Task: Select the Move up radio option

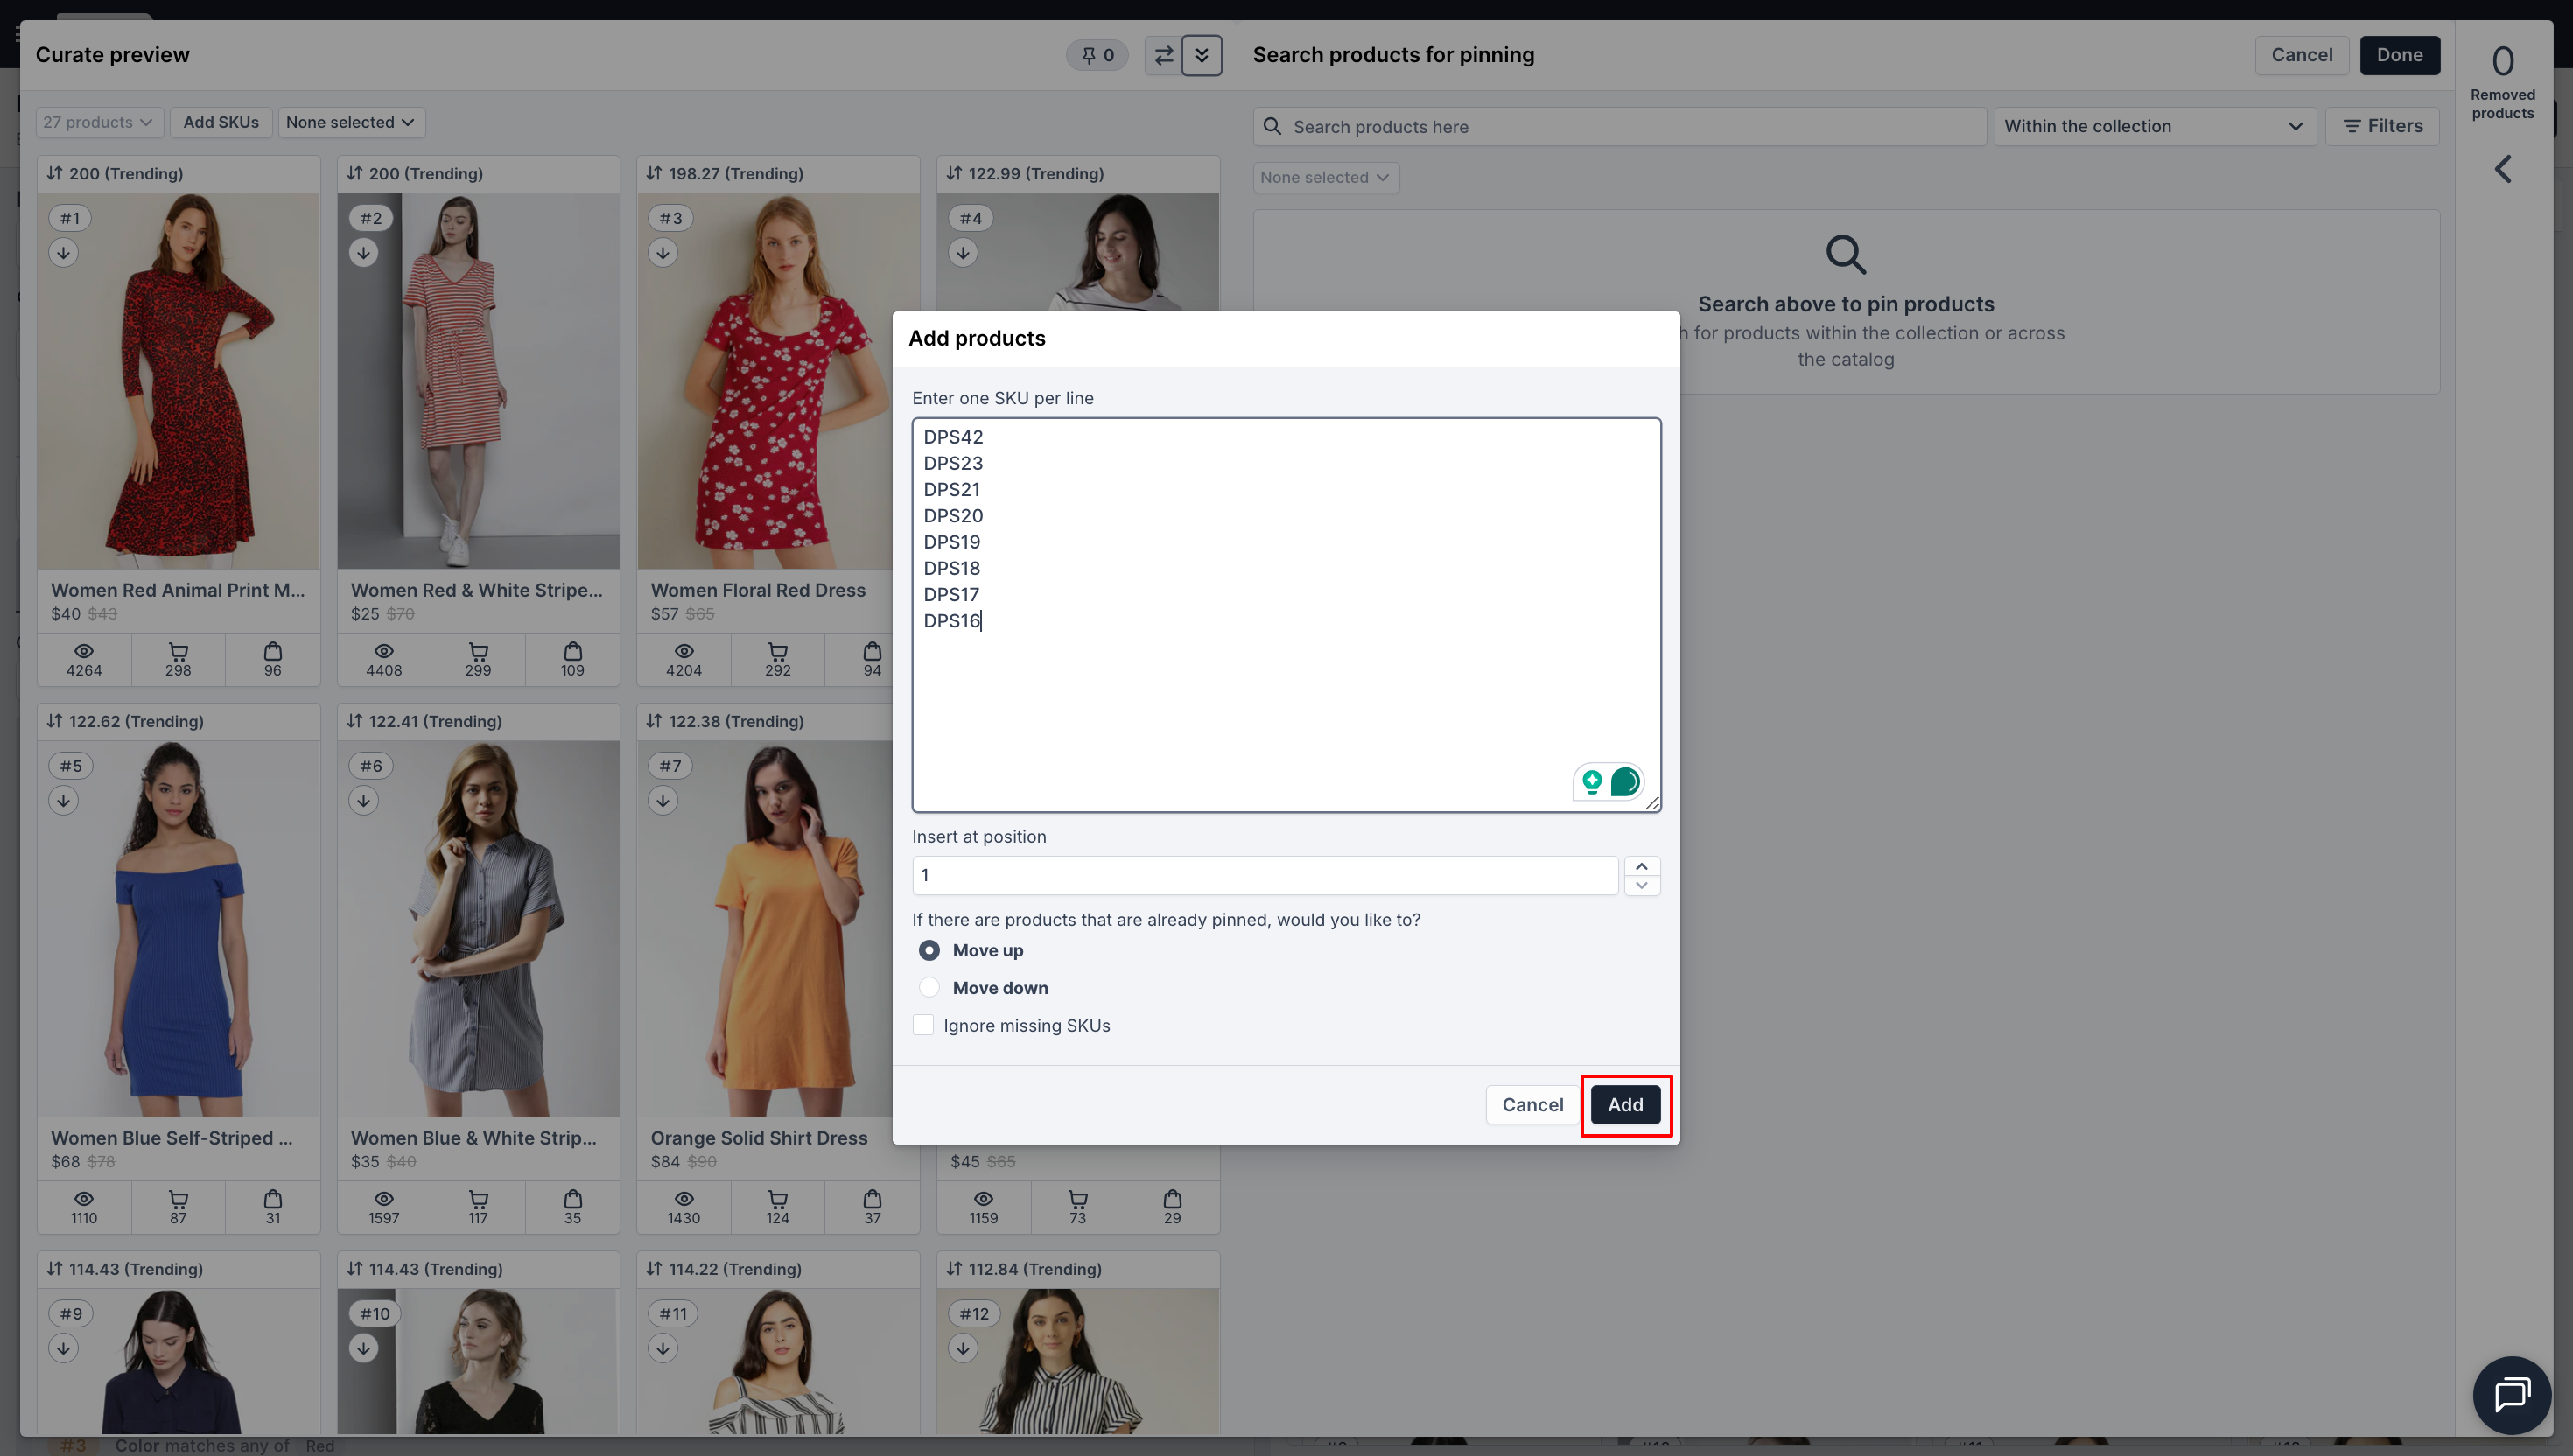Action: (x=929, y=950)
